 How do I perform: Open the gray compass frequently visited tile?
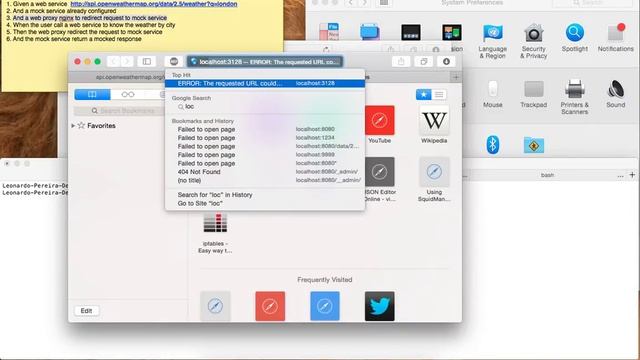click(x=215, y=306)
